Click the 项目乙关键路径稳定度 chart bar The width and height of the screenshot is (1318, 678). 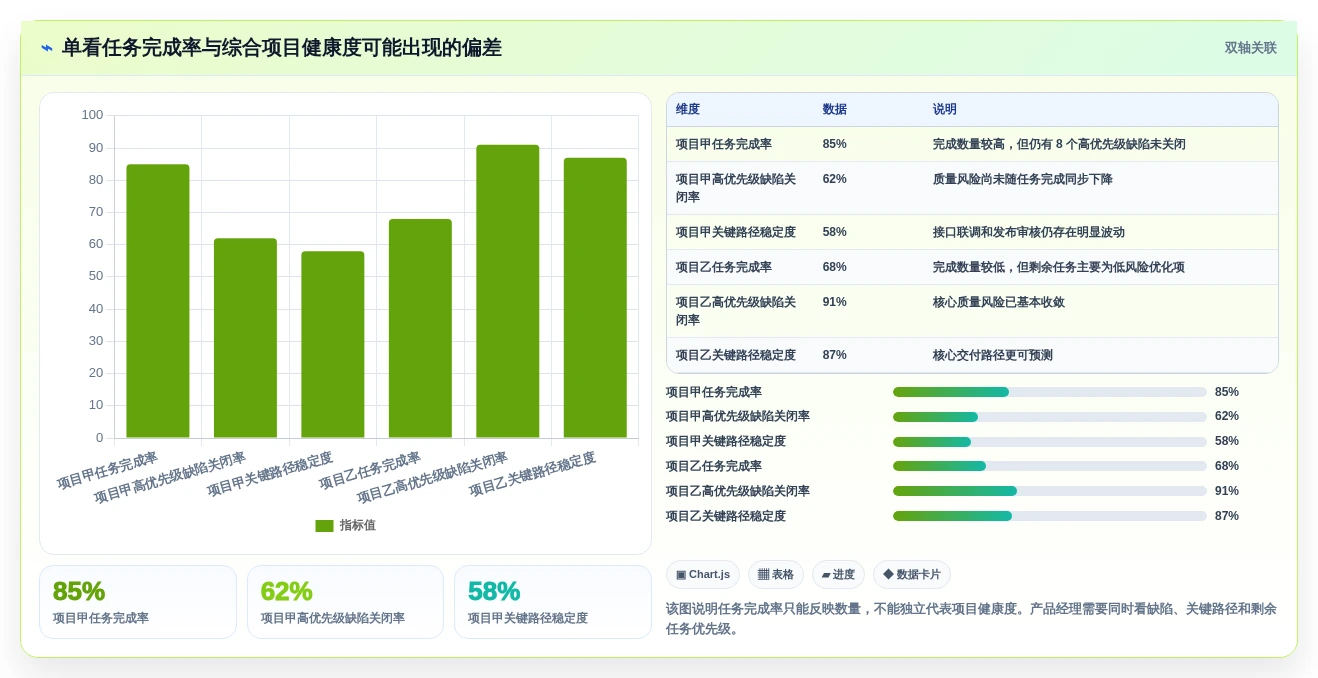(x=595, y=298)
